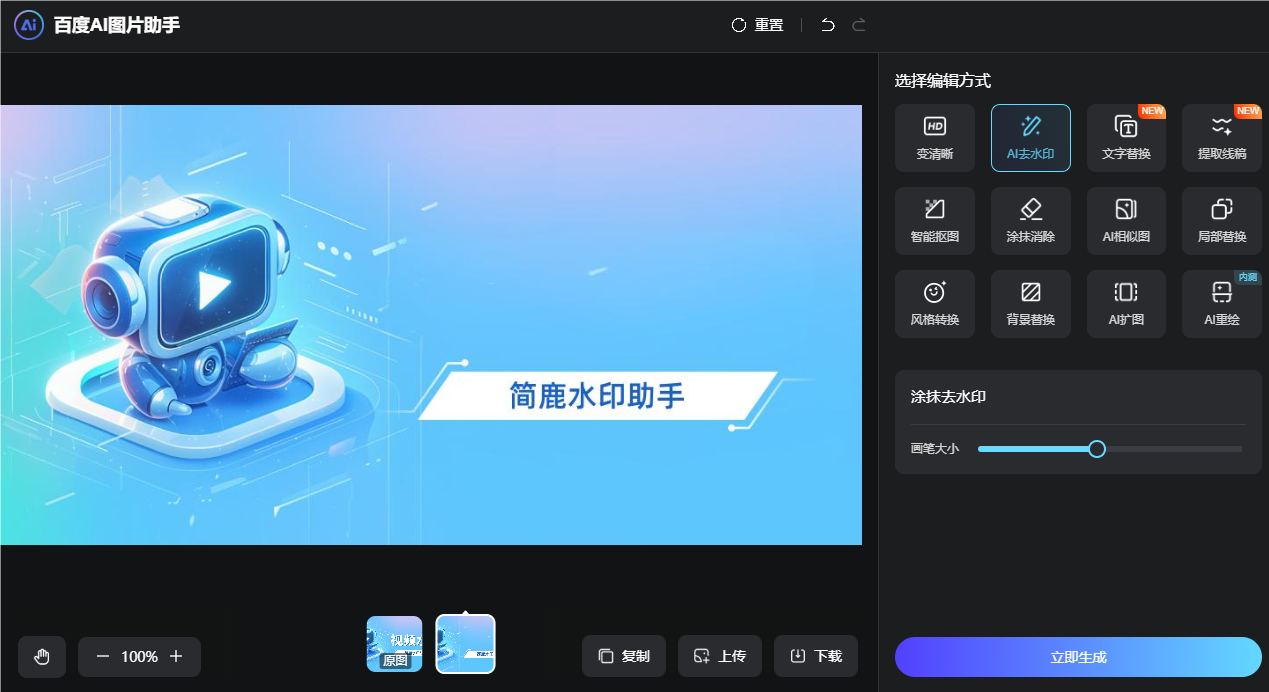Select the 提取线稿 line extraction tool

(1221, 137)
